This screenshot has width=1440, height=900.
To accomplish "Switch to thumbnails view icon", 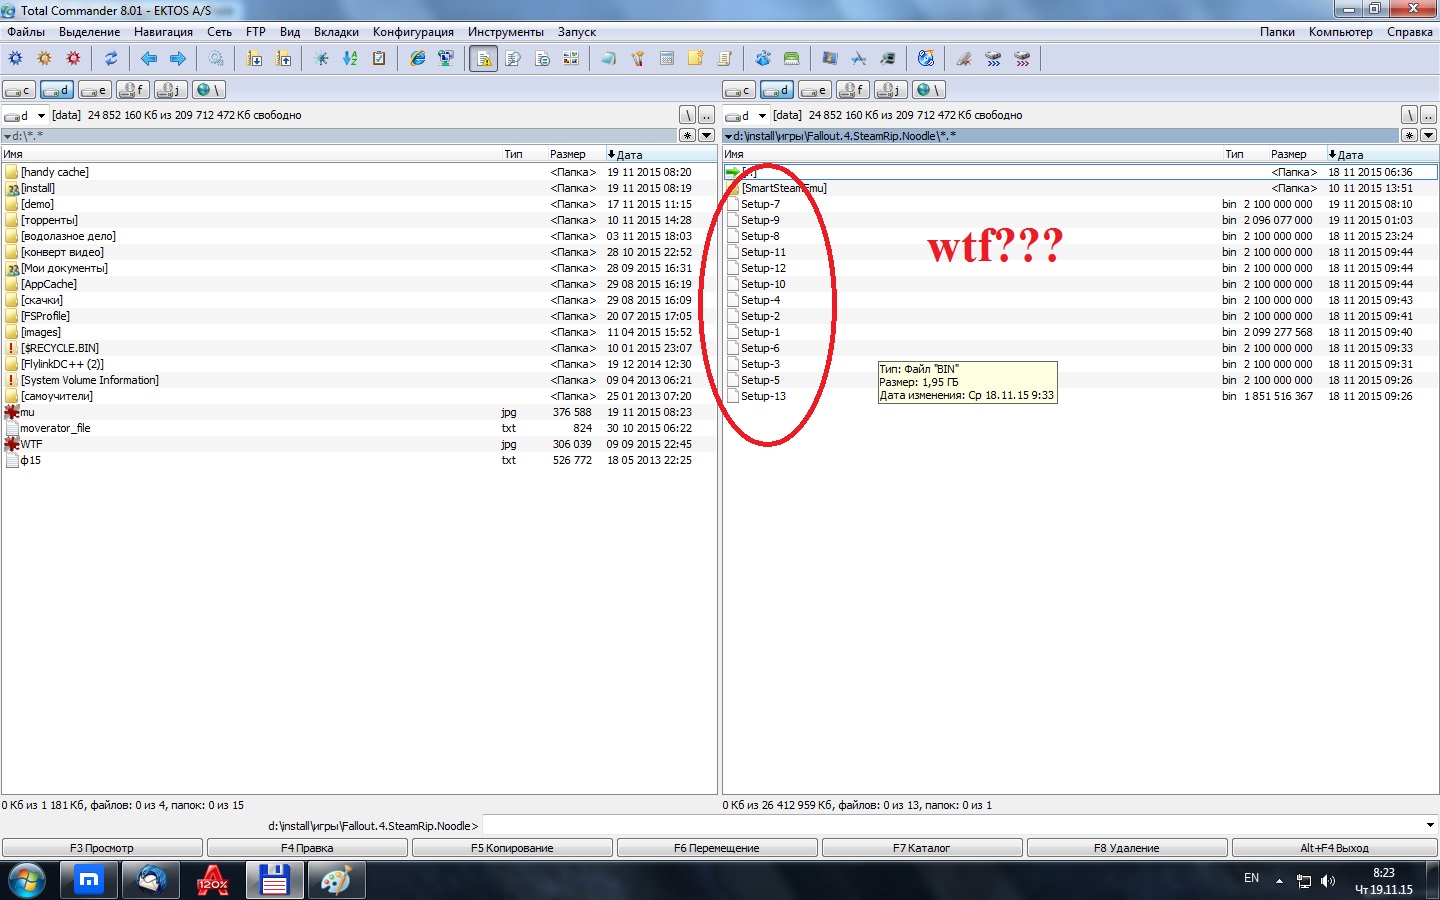I will click(x=571, y=59).
